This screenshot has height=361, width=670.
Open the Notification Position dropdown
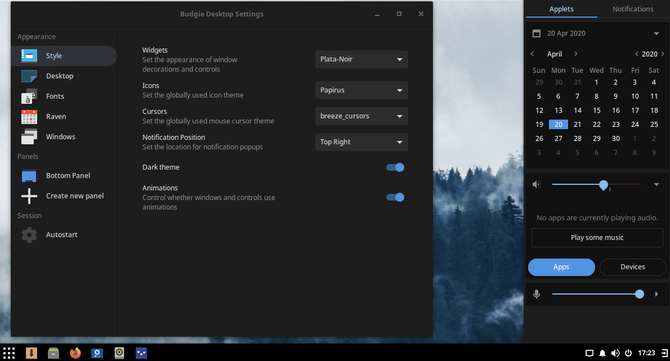(x=361, y=142)
